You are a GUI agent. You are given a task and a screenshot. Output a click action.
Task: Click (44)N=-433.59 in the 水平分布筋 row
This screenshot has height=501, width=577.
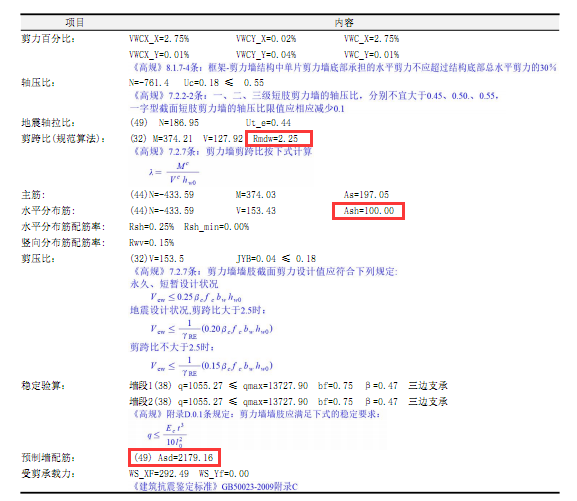tap(162, 211)
